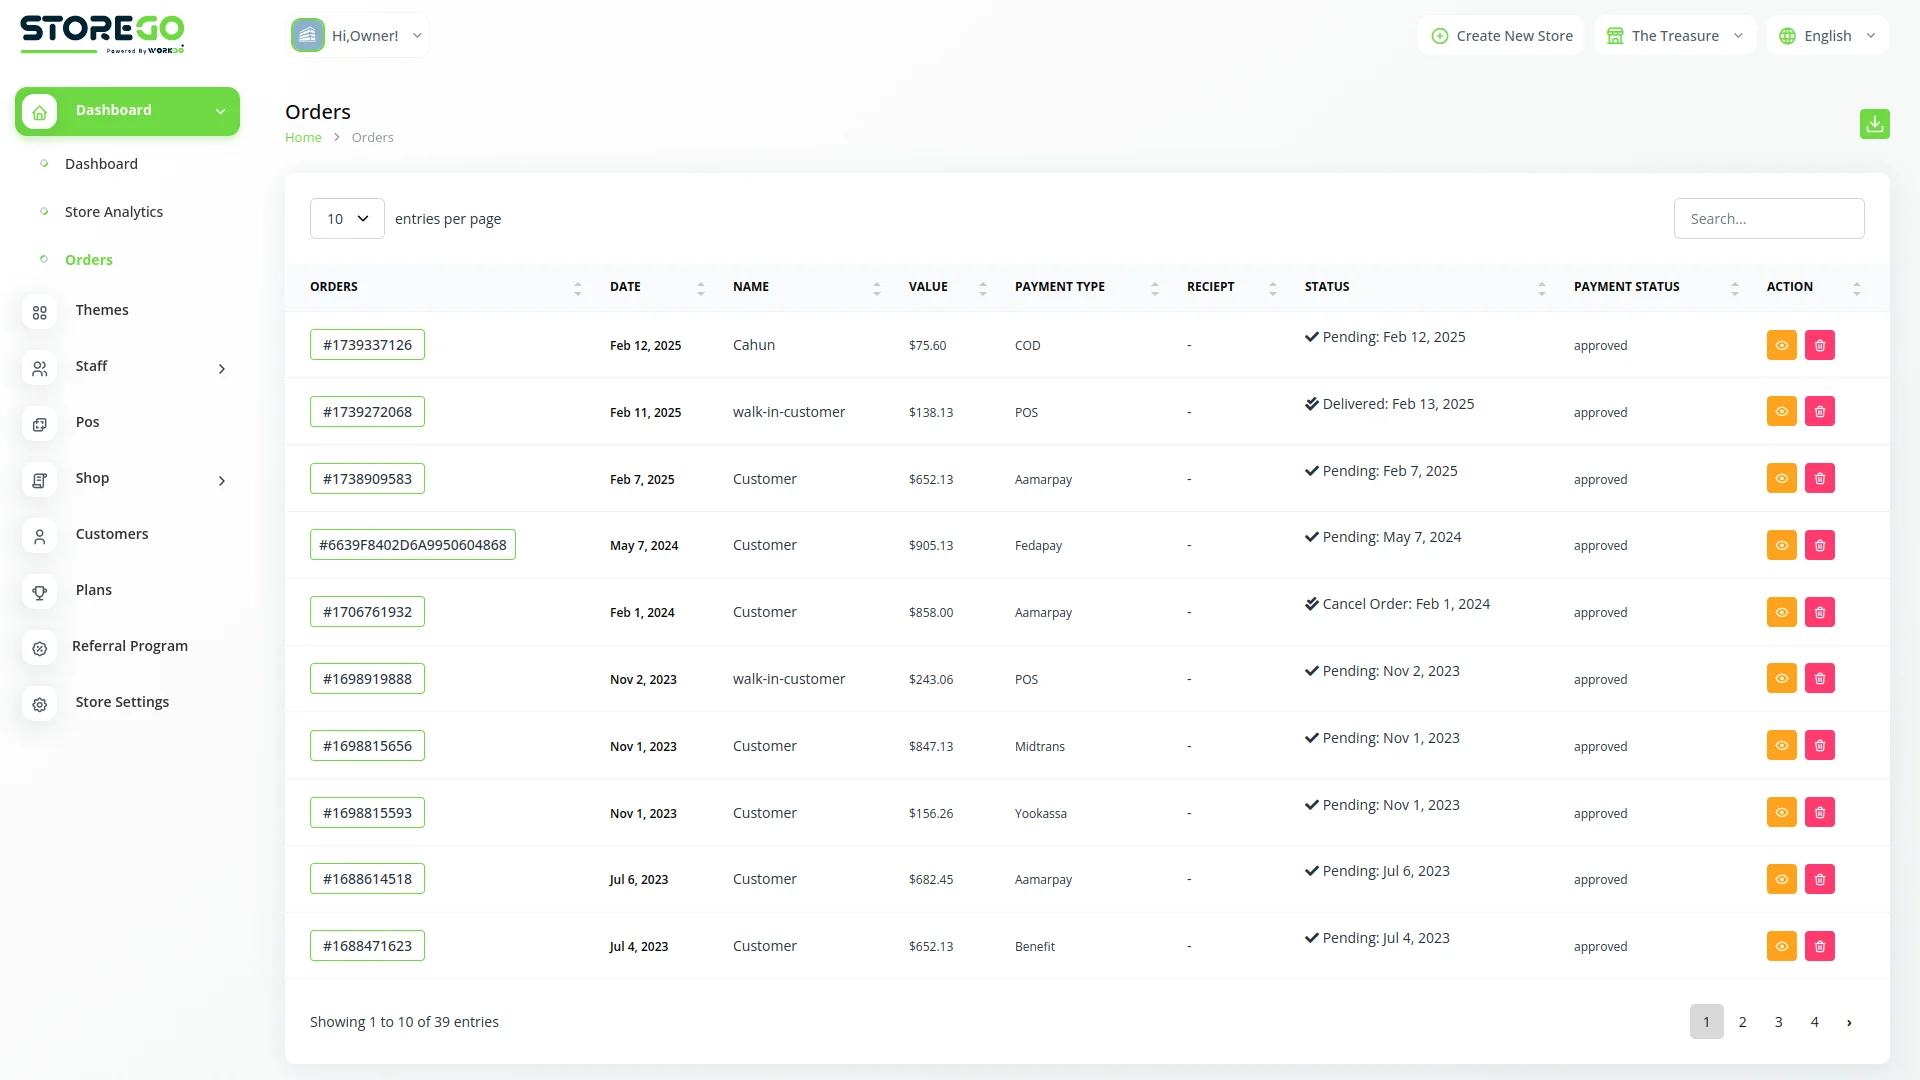This screenshot has height=1080, width=1920.
Task: Open order link #6639F8402D6A9950604868
Action: 412,545
